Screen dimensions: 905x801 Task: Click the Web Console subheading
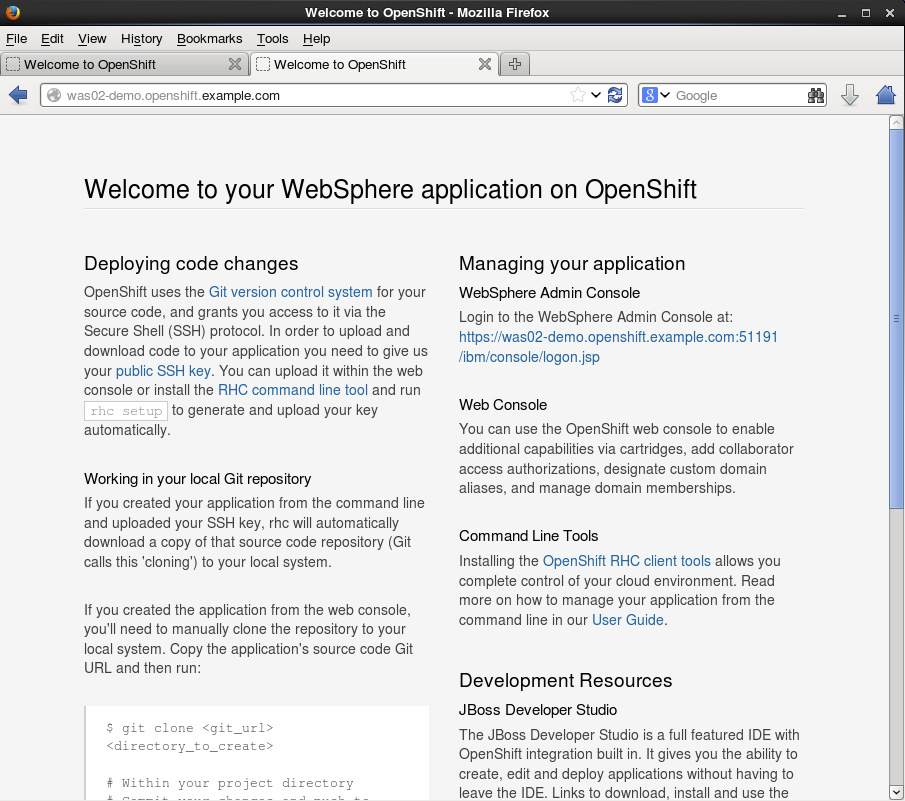tap(503, 405)
